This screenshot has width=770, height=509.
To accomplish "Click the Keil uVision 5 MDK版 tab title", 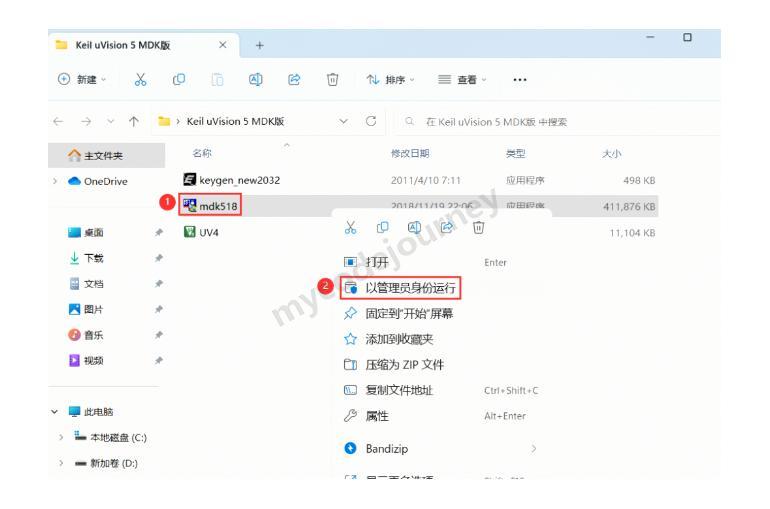I will [123, 45].
